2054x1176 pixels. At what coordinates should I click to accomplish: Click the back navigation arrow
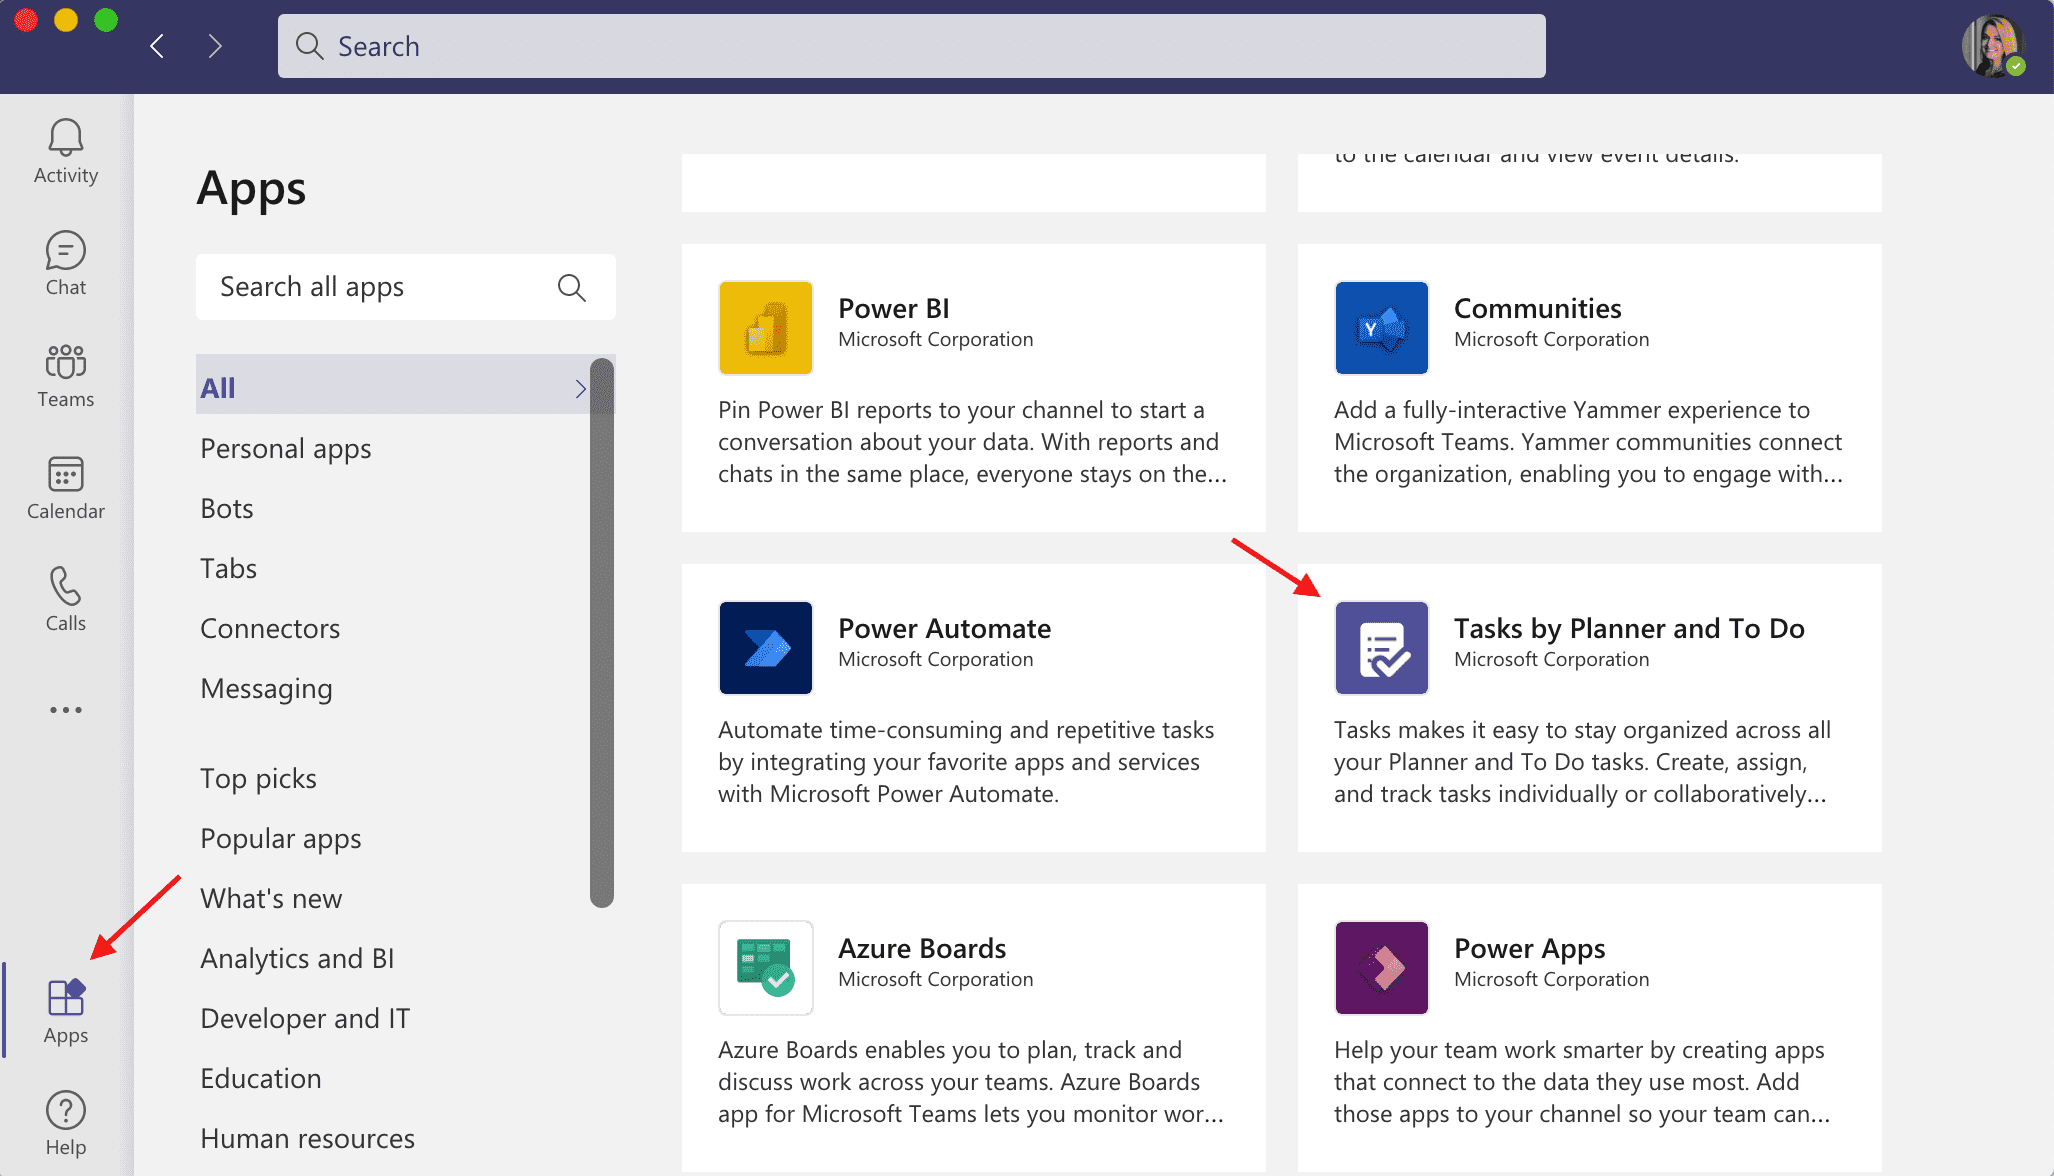pos(157,45)
